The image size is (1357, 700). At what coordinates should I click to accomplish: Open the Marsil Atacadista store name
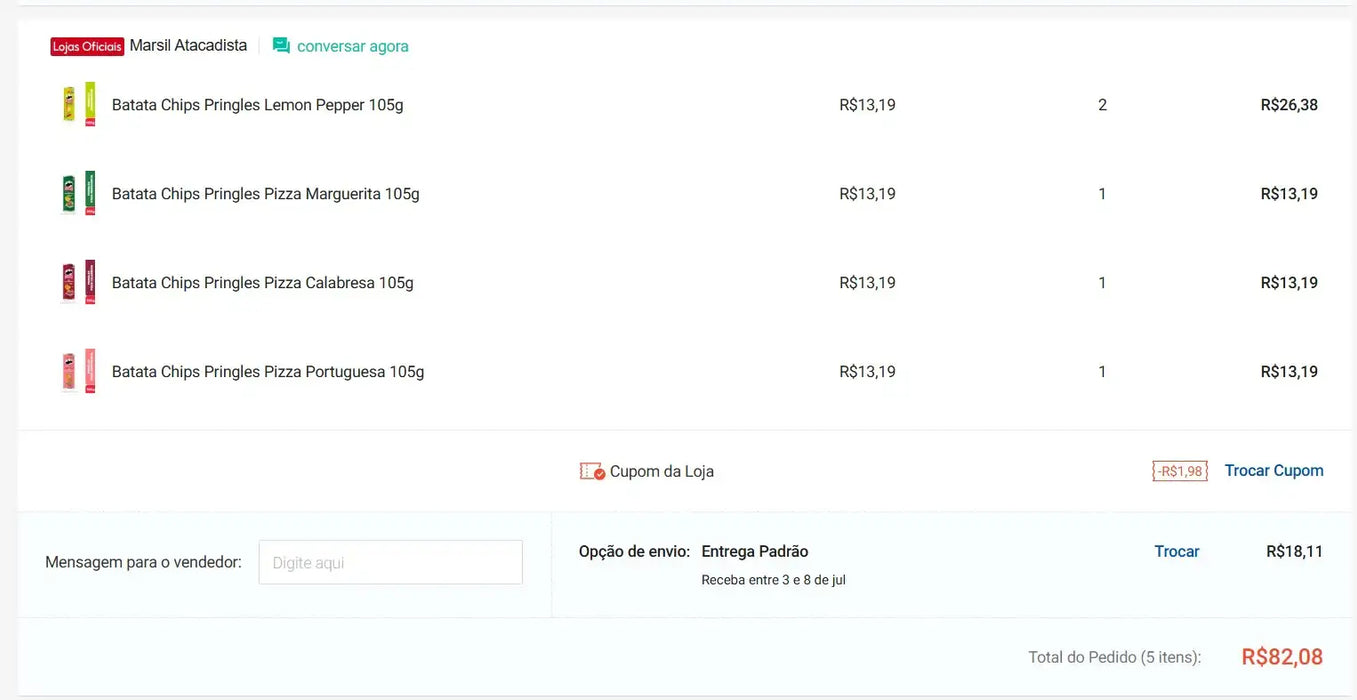coord(188,45)
